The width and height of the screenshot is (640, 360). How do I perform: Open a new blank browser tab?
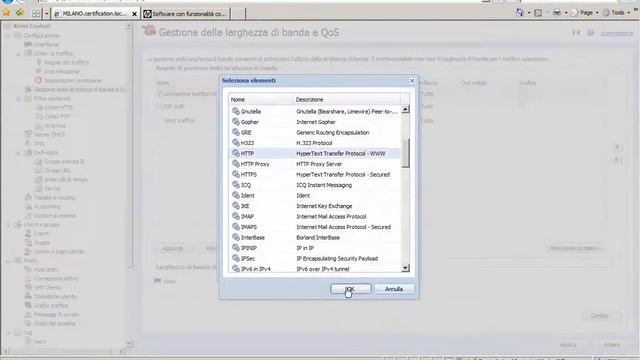238,13
